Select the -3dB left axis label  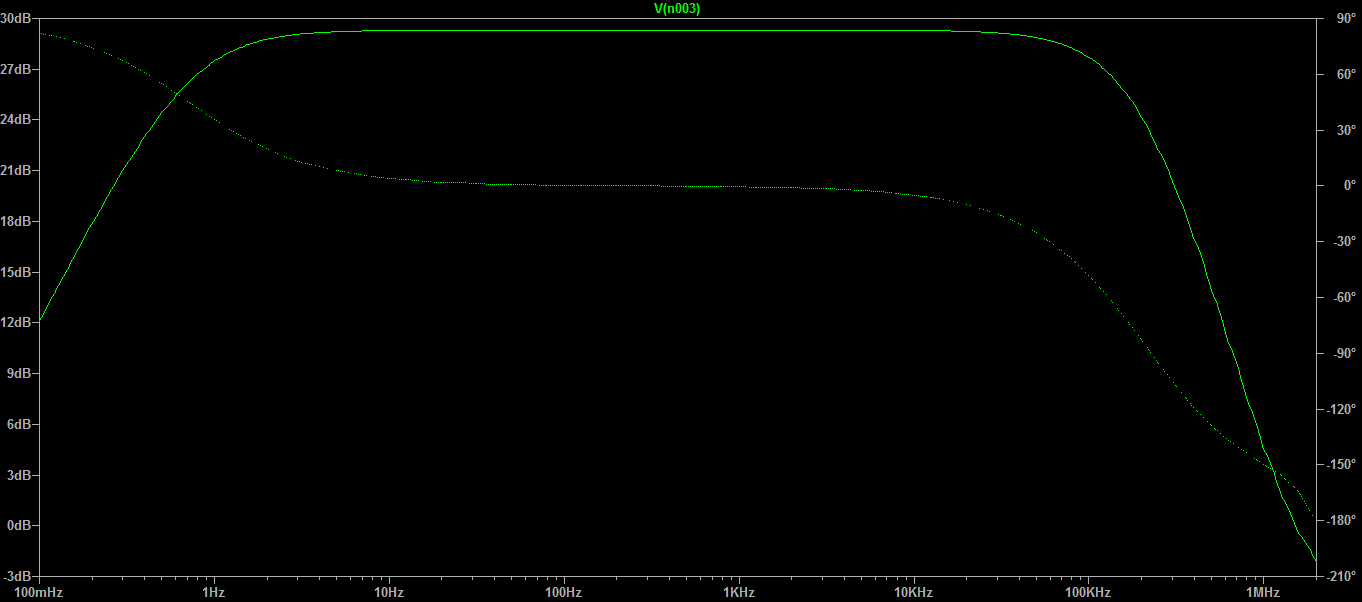(x=16, y=576)
